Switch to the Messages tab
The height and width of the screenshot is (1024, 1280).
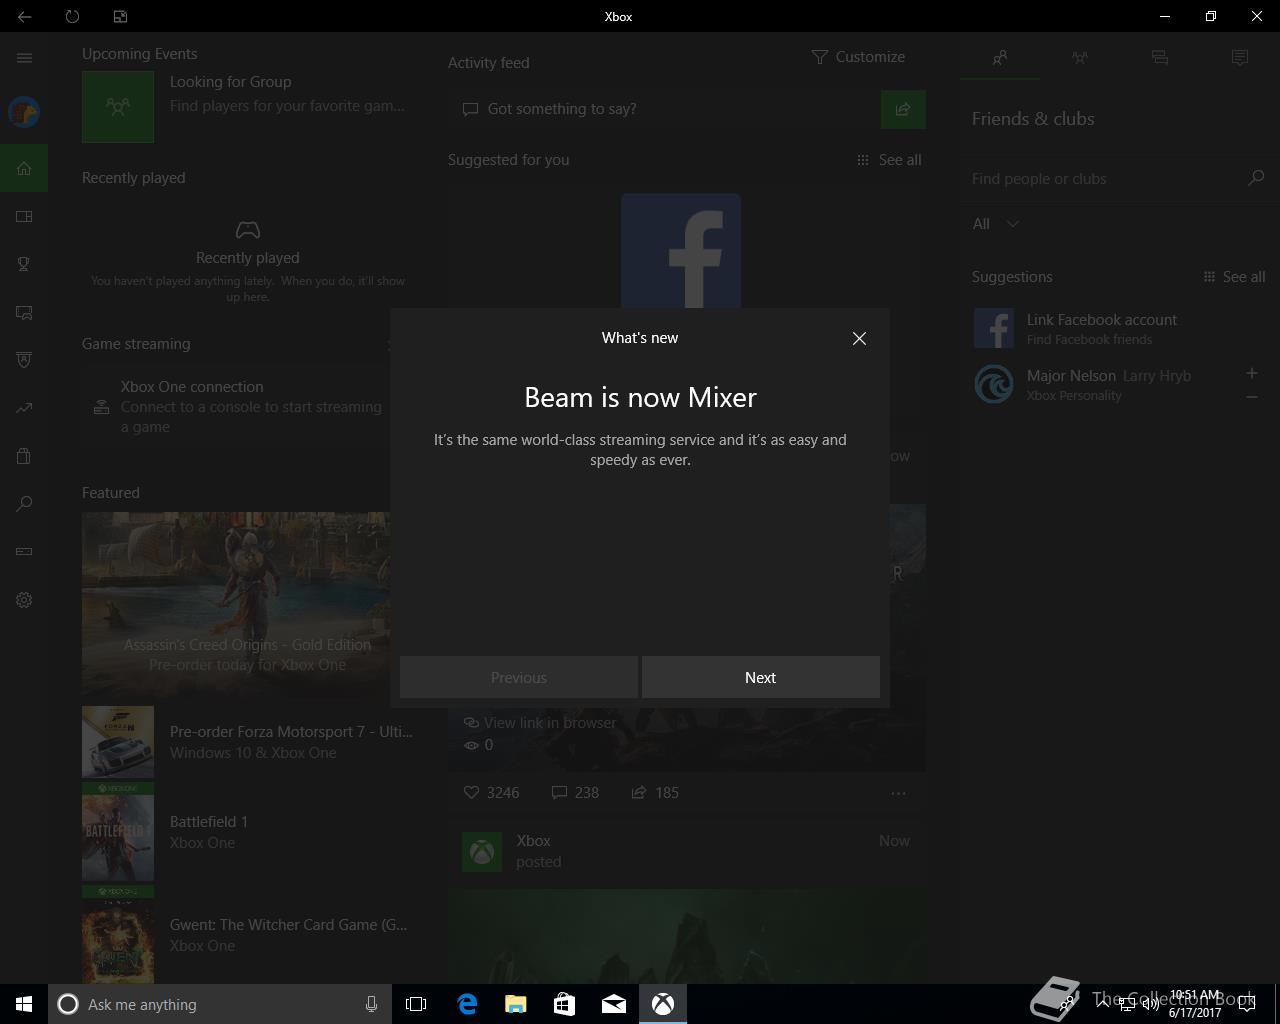pyautogui.click(x=1160, y=58)
